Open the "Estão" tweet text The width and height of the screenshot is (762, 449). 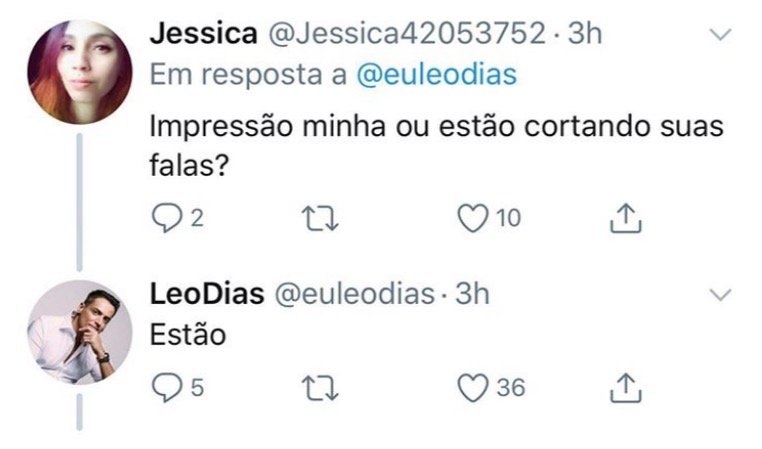click(x=188, y=336)
